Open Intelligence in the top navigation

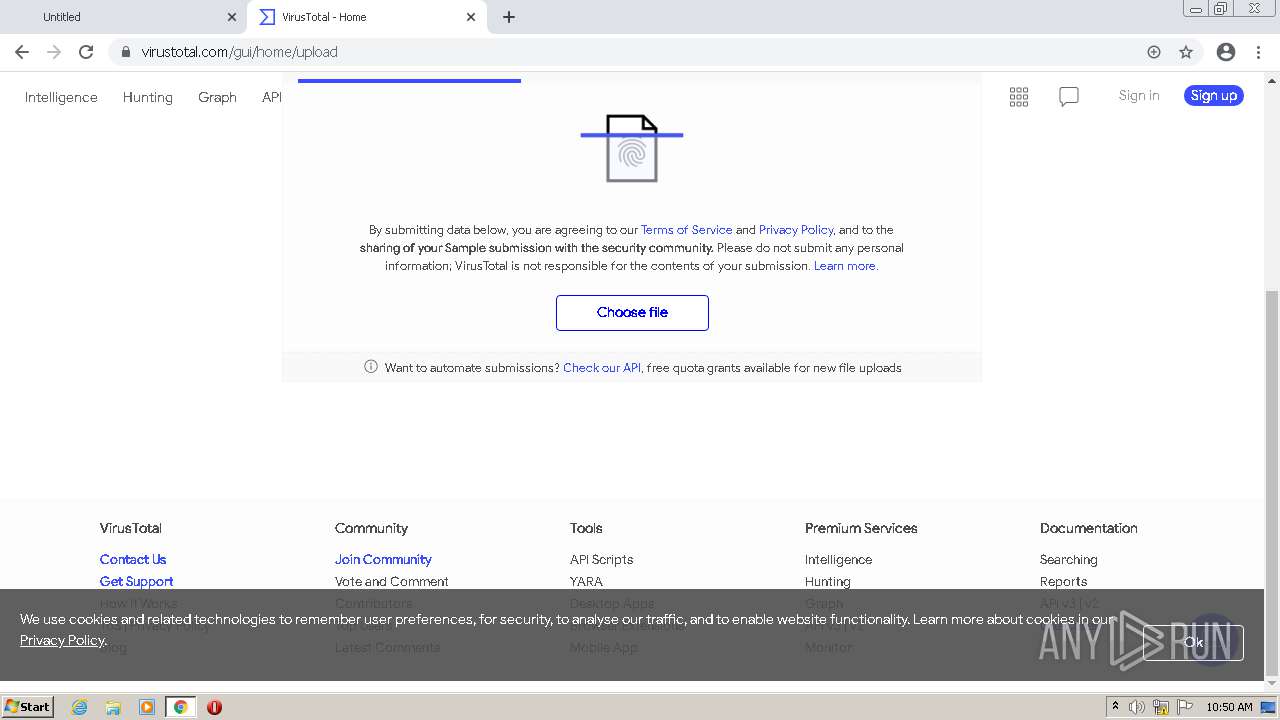click(61, 97)
